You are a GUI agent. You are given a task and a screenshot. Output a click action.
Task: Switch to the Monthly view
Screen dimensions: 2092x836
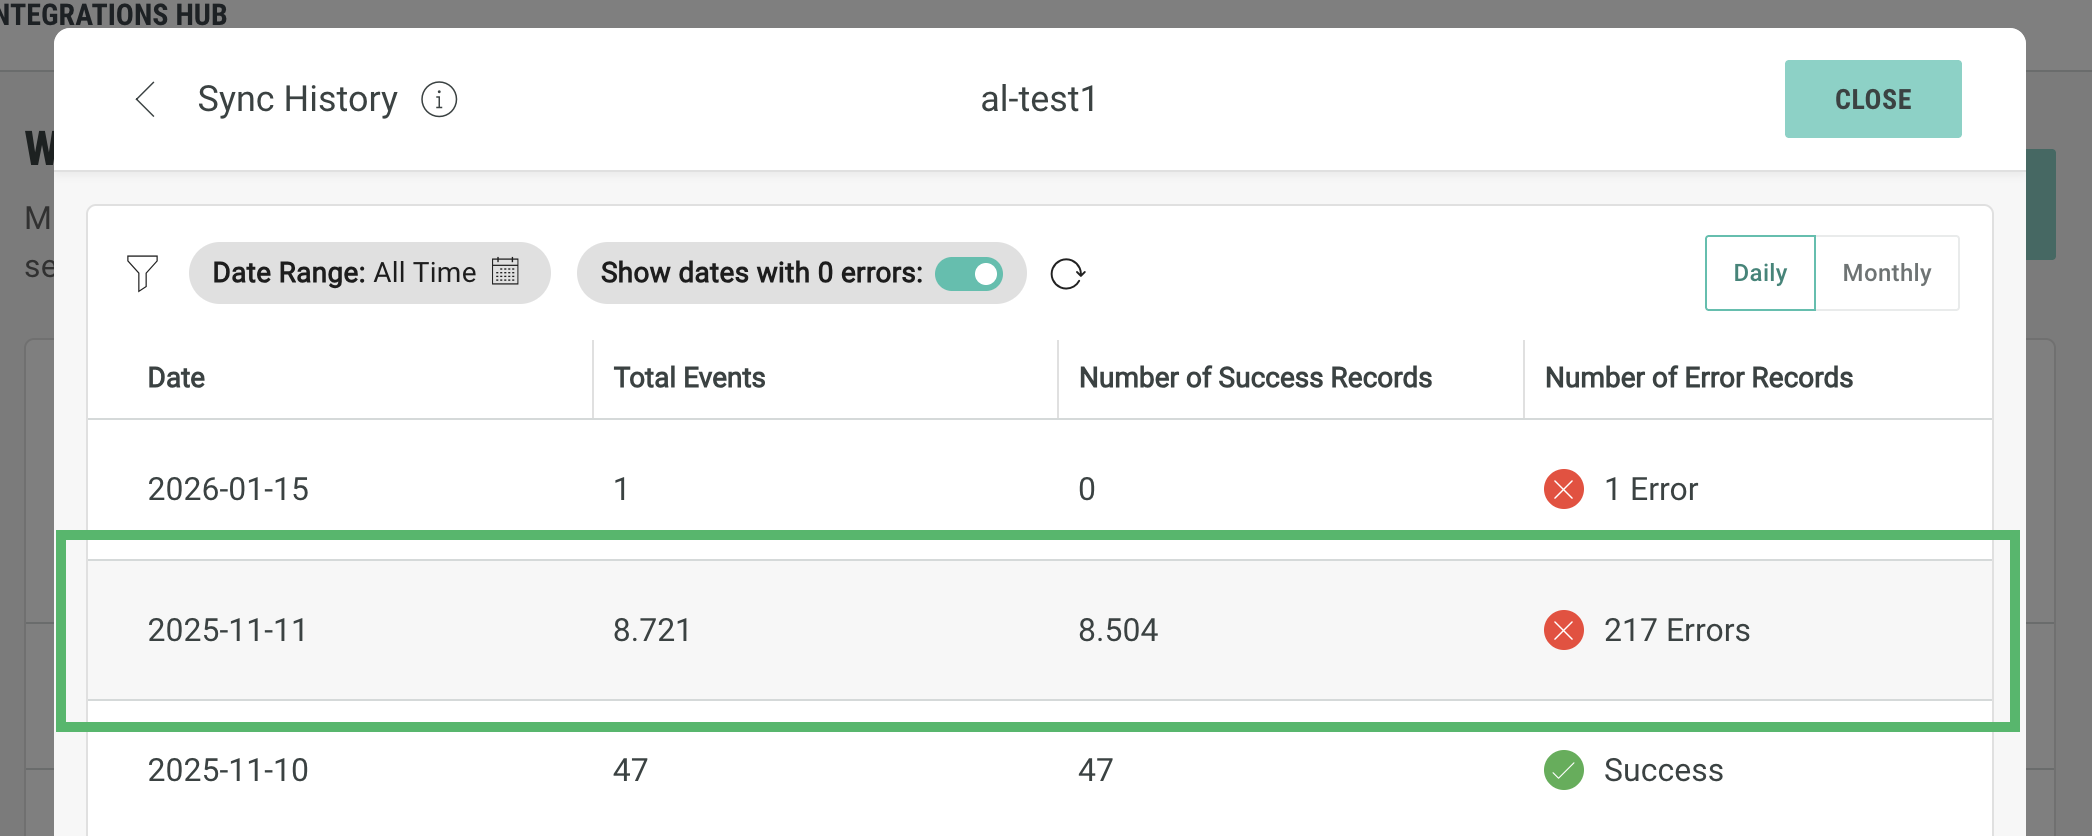(x=1886, y=273)
